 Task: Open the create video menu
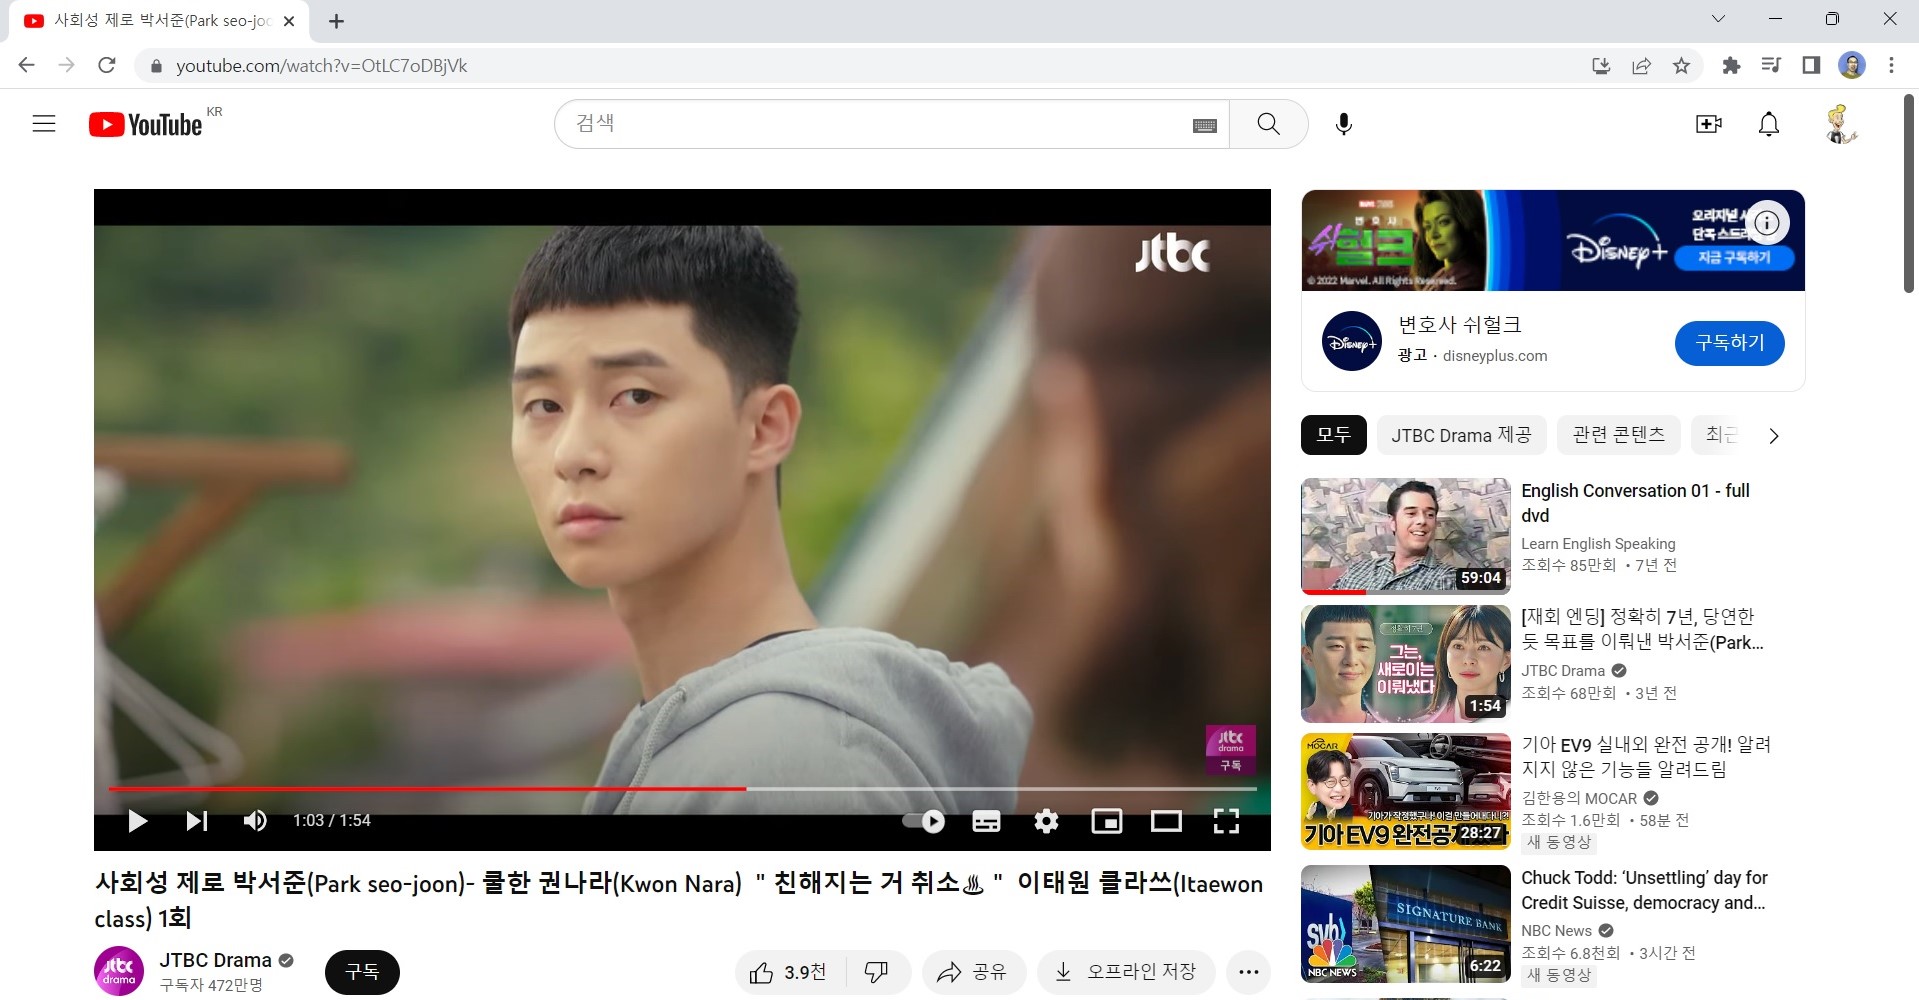tap(1708, 124)
